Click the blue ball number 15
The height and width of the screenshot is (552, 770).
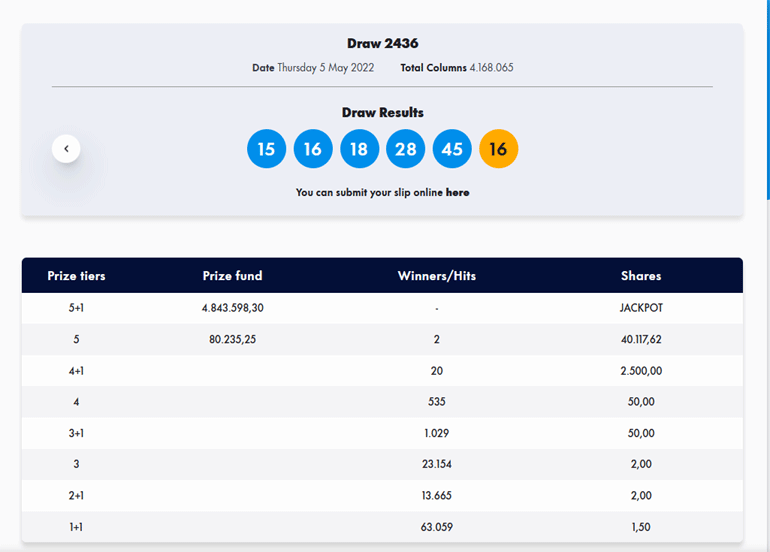[x=266, y=149]
